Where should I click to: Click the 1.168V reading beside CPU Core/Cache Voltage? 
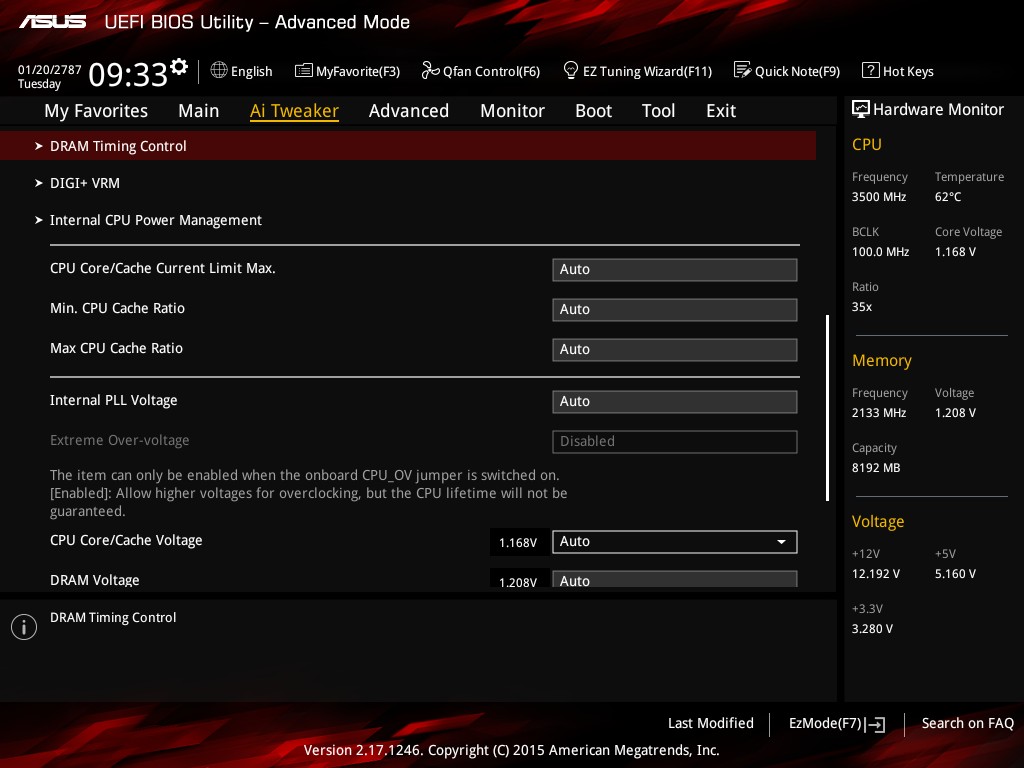tap(518, 543)
